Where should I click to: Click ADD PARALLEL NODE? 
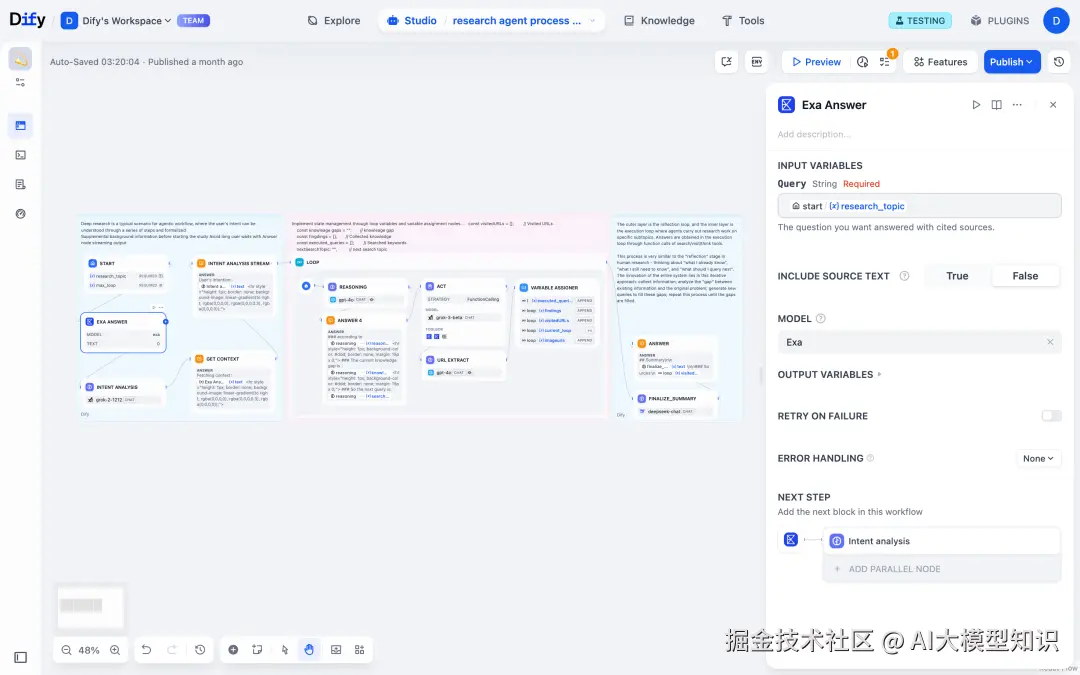click(x=942, y=569)
